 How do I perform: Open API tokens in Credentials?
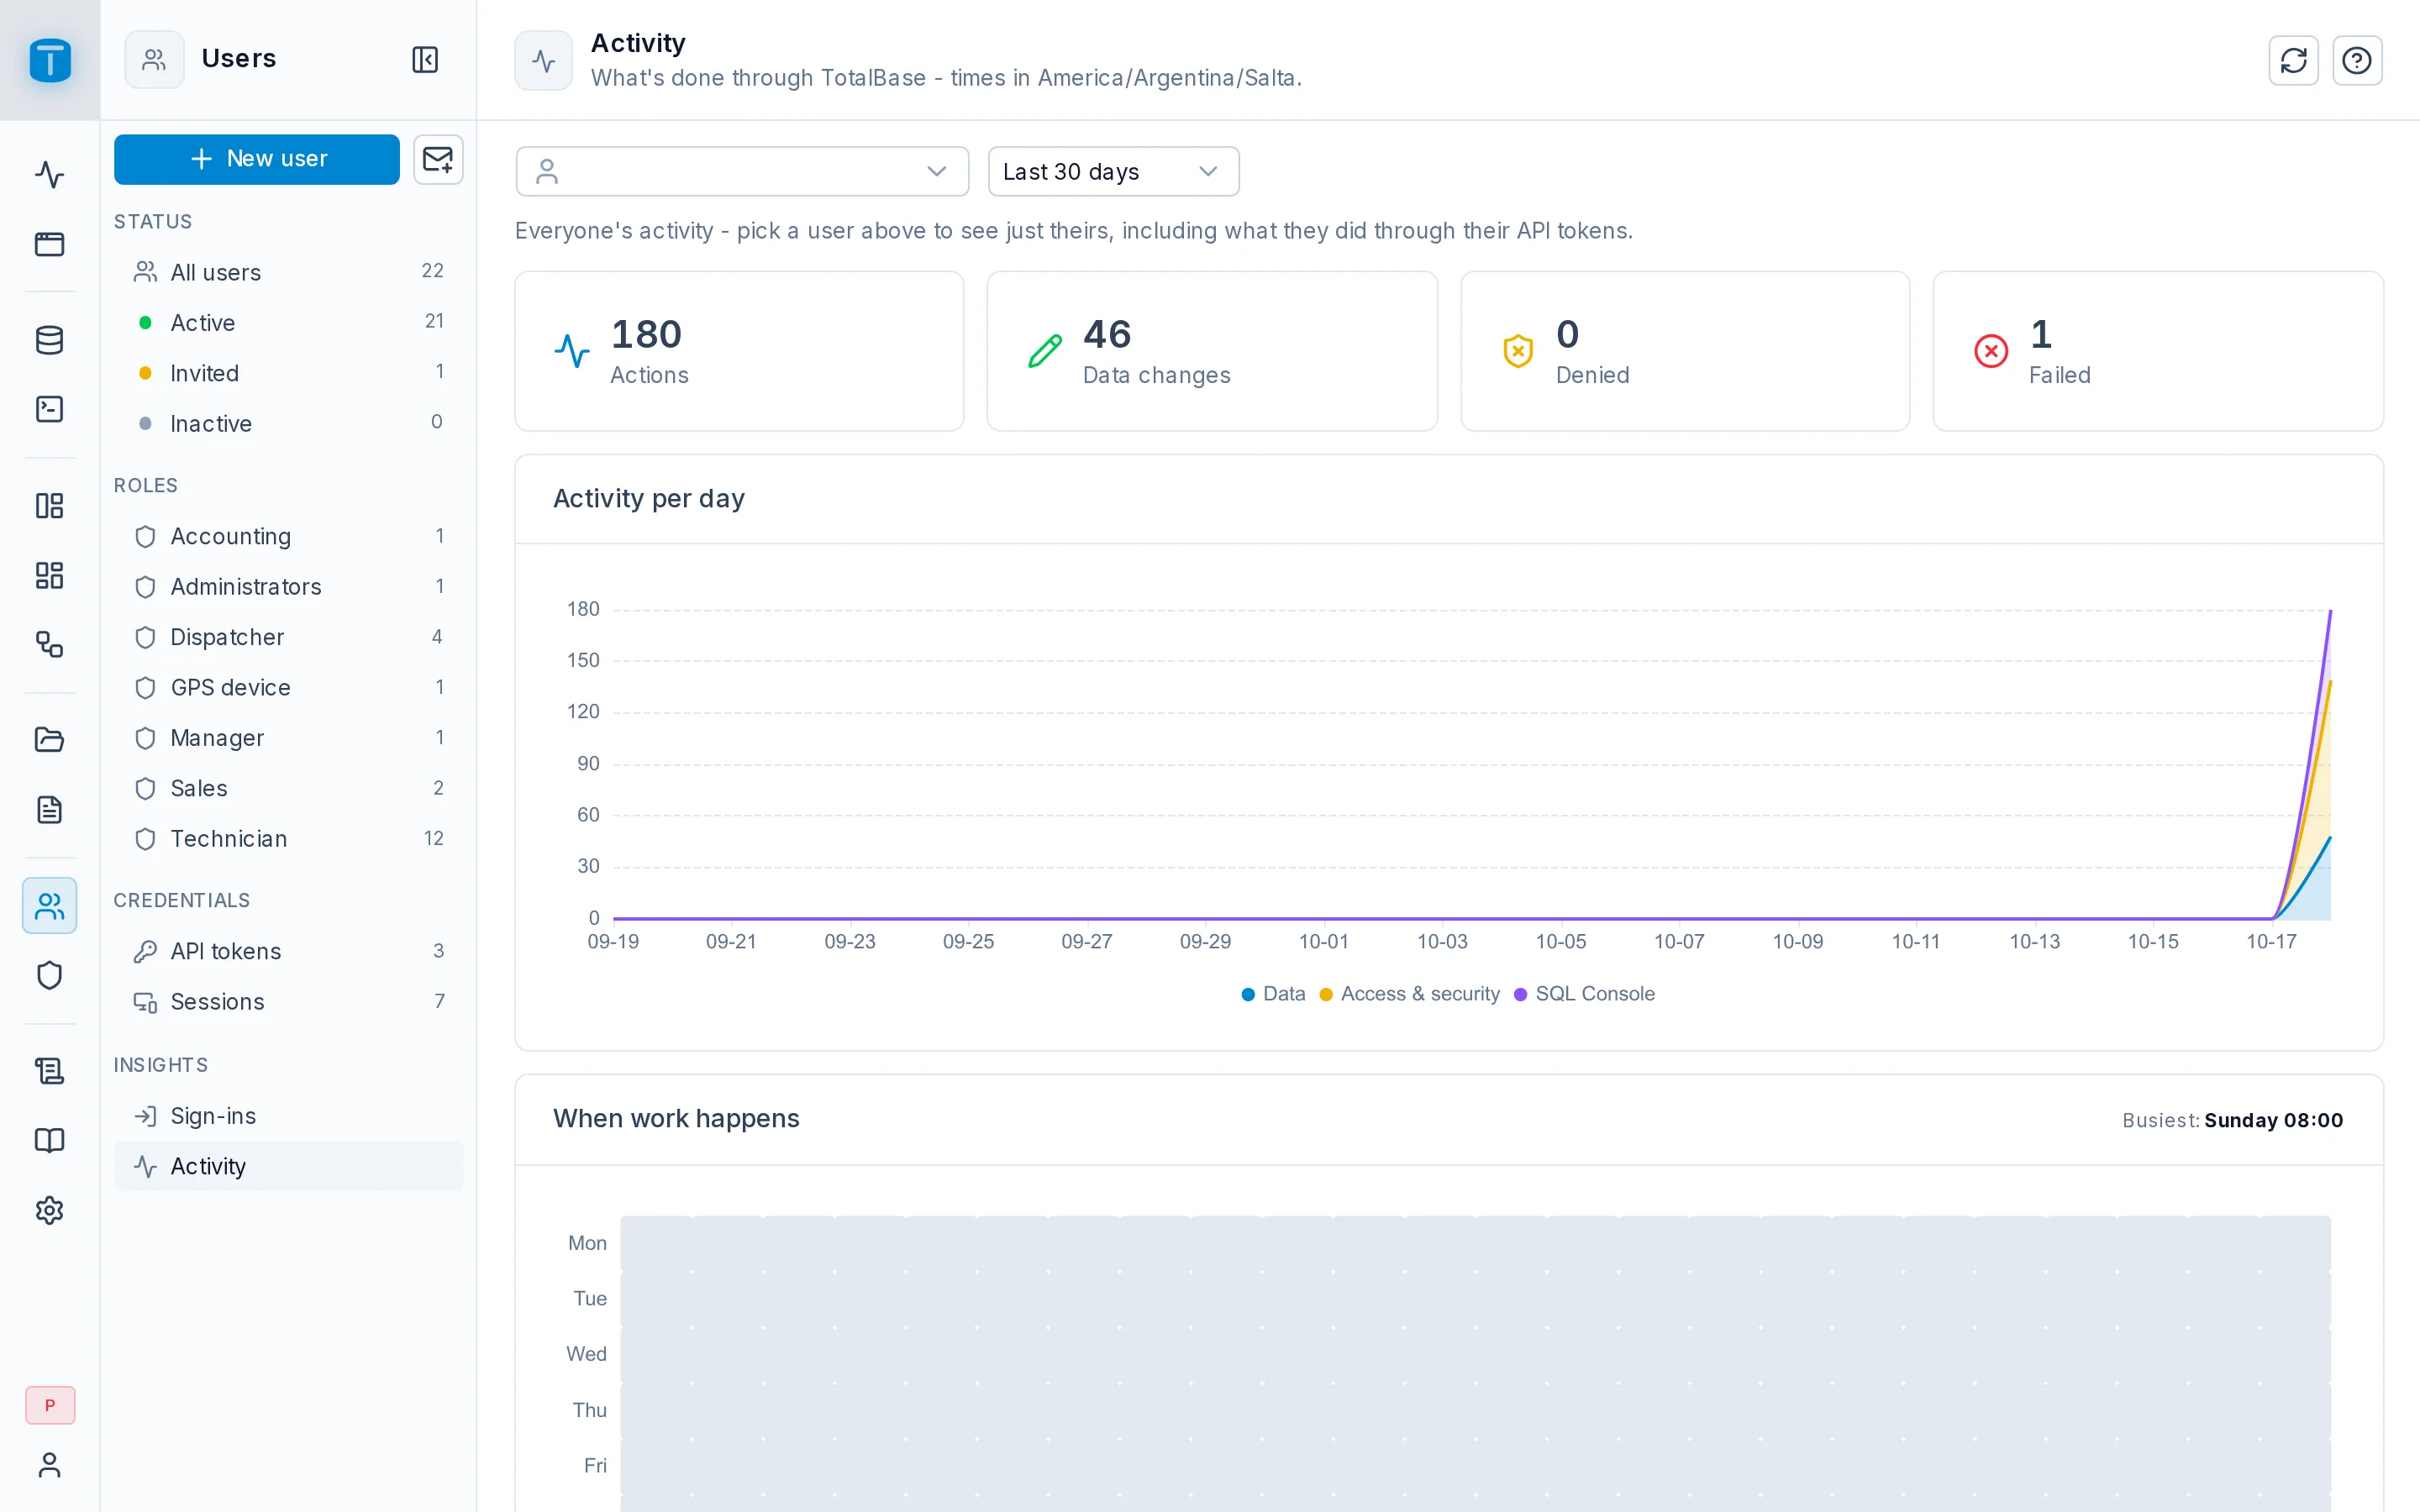click(289, 951)
